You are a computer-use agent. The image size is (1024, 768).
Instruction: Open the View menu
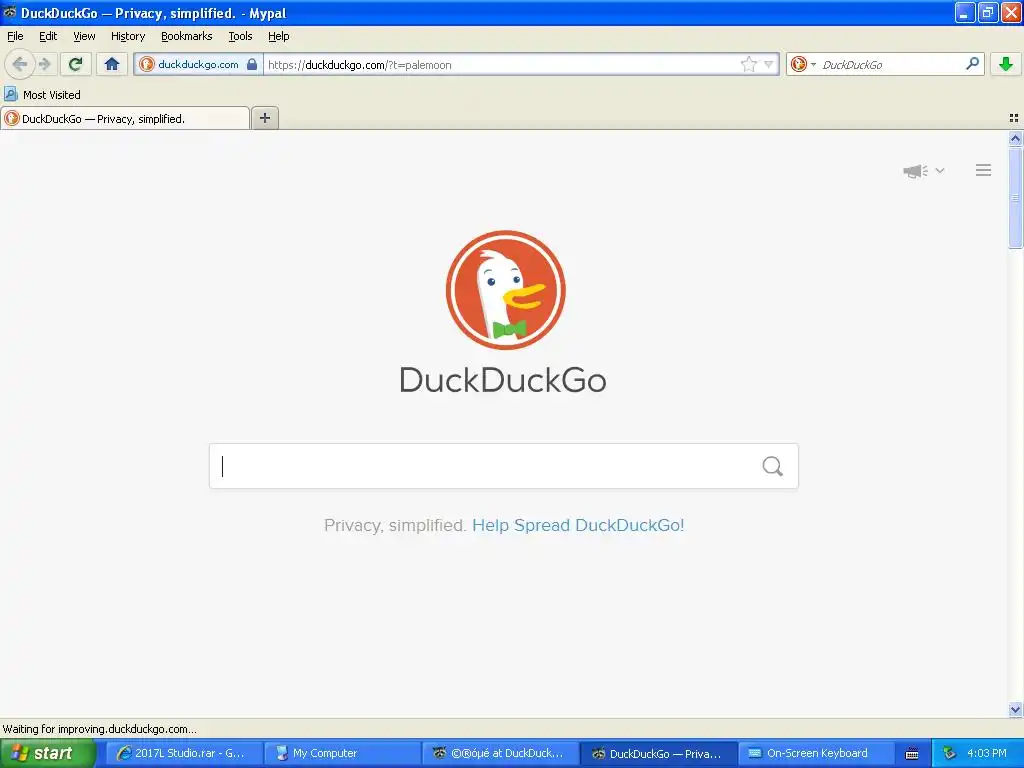tap(84, 36)
